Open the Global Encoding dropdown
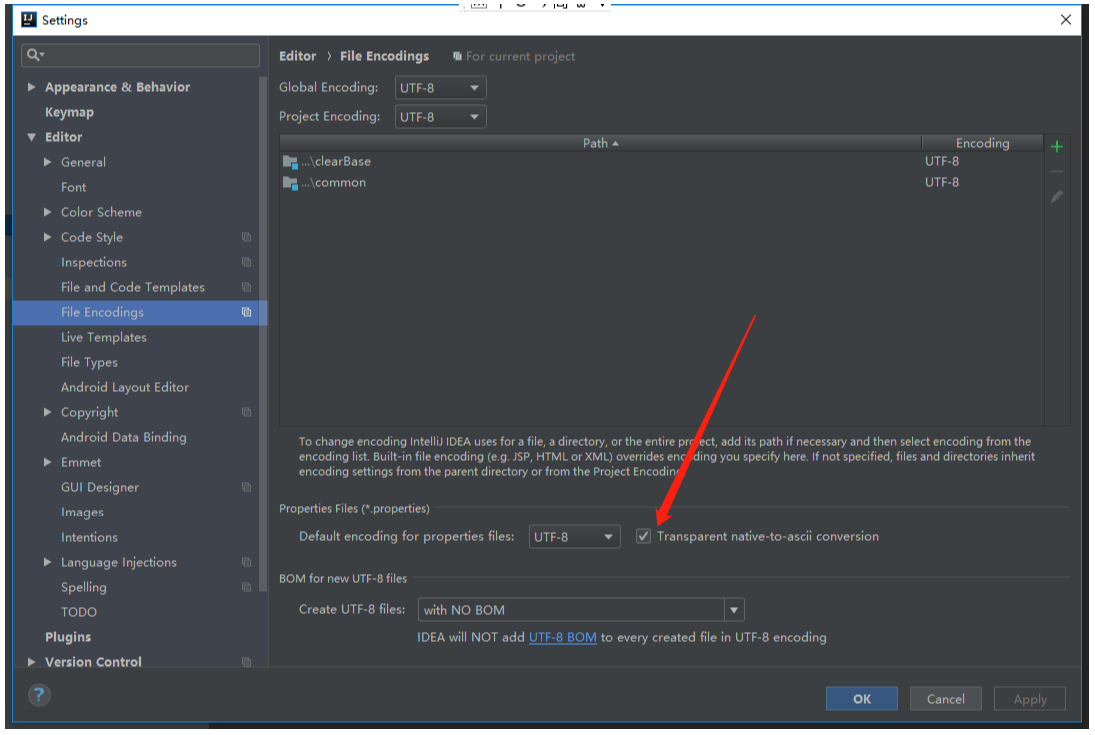Viewport: 1095px width, 735px height. point(441,87)
